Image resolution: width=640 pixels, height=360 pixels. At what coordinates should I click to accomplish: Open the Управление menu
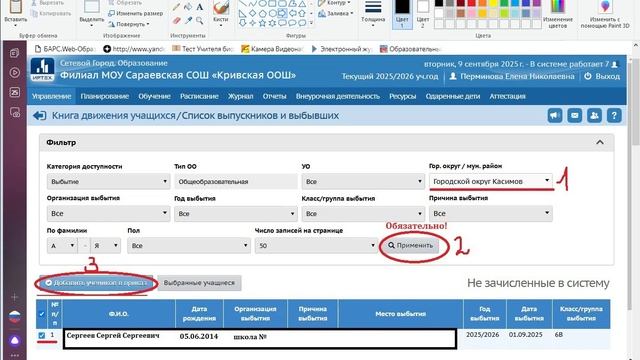(x=51, y=96)
